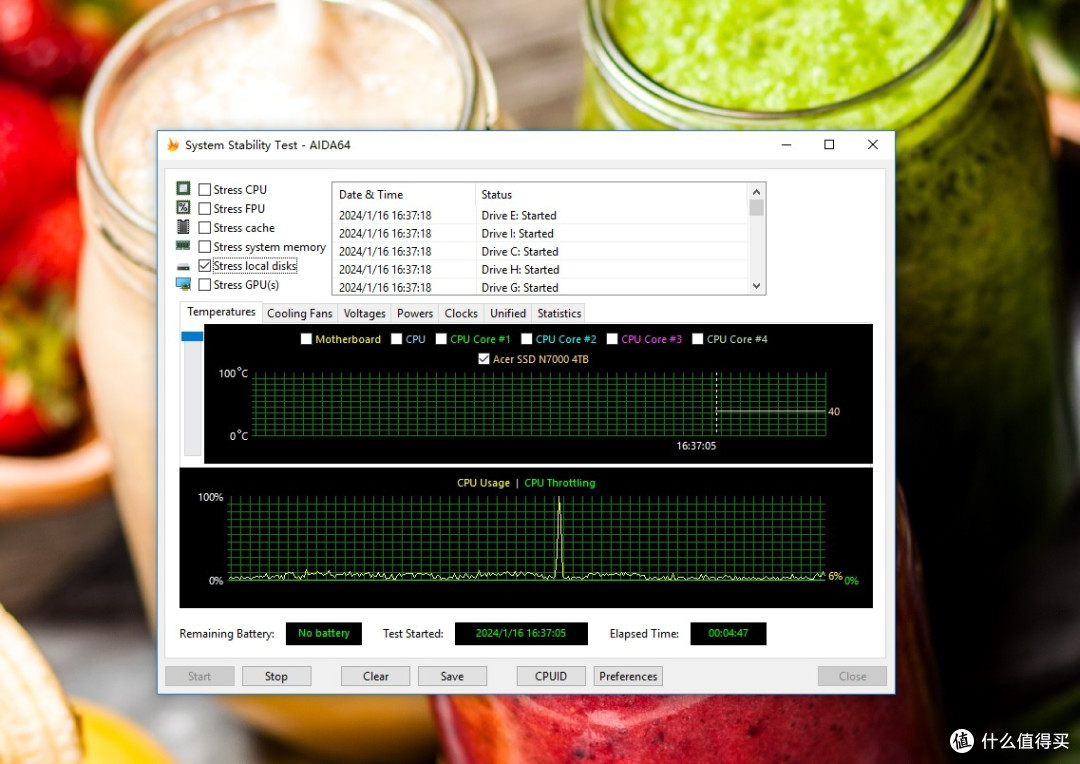The width and height of the screenshot is (1080, 764).
Task: Enable the Stress system memory checkbox
Action: (205, 247)
